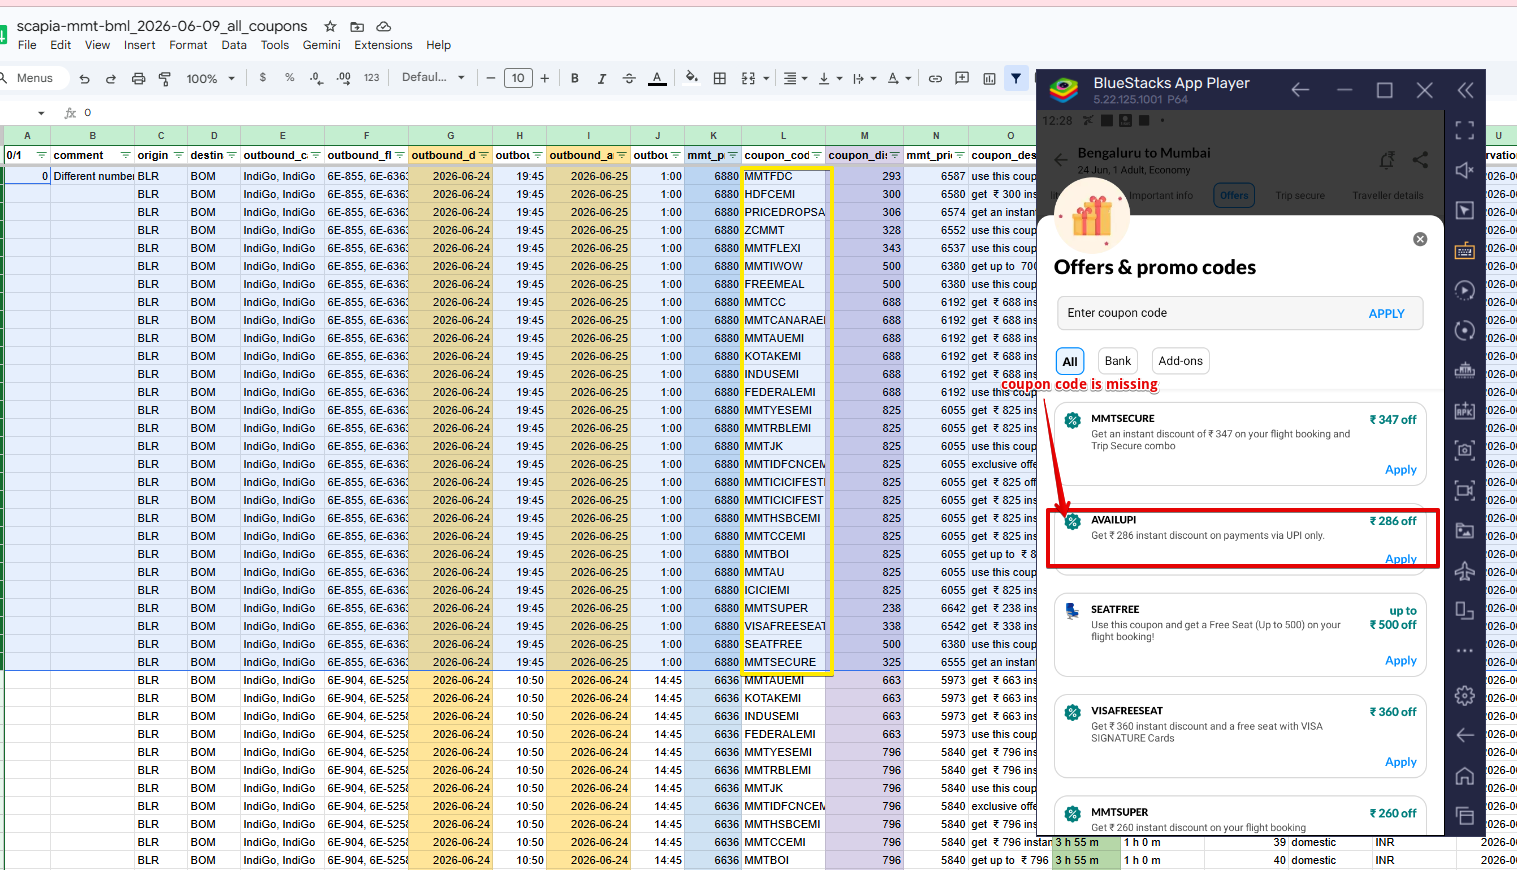Open the borders tool in Sheets
The height and width of the screenshot is (870, 1517).
(719, 78)
